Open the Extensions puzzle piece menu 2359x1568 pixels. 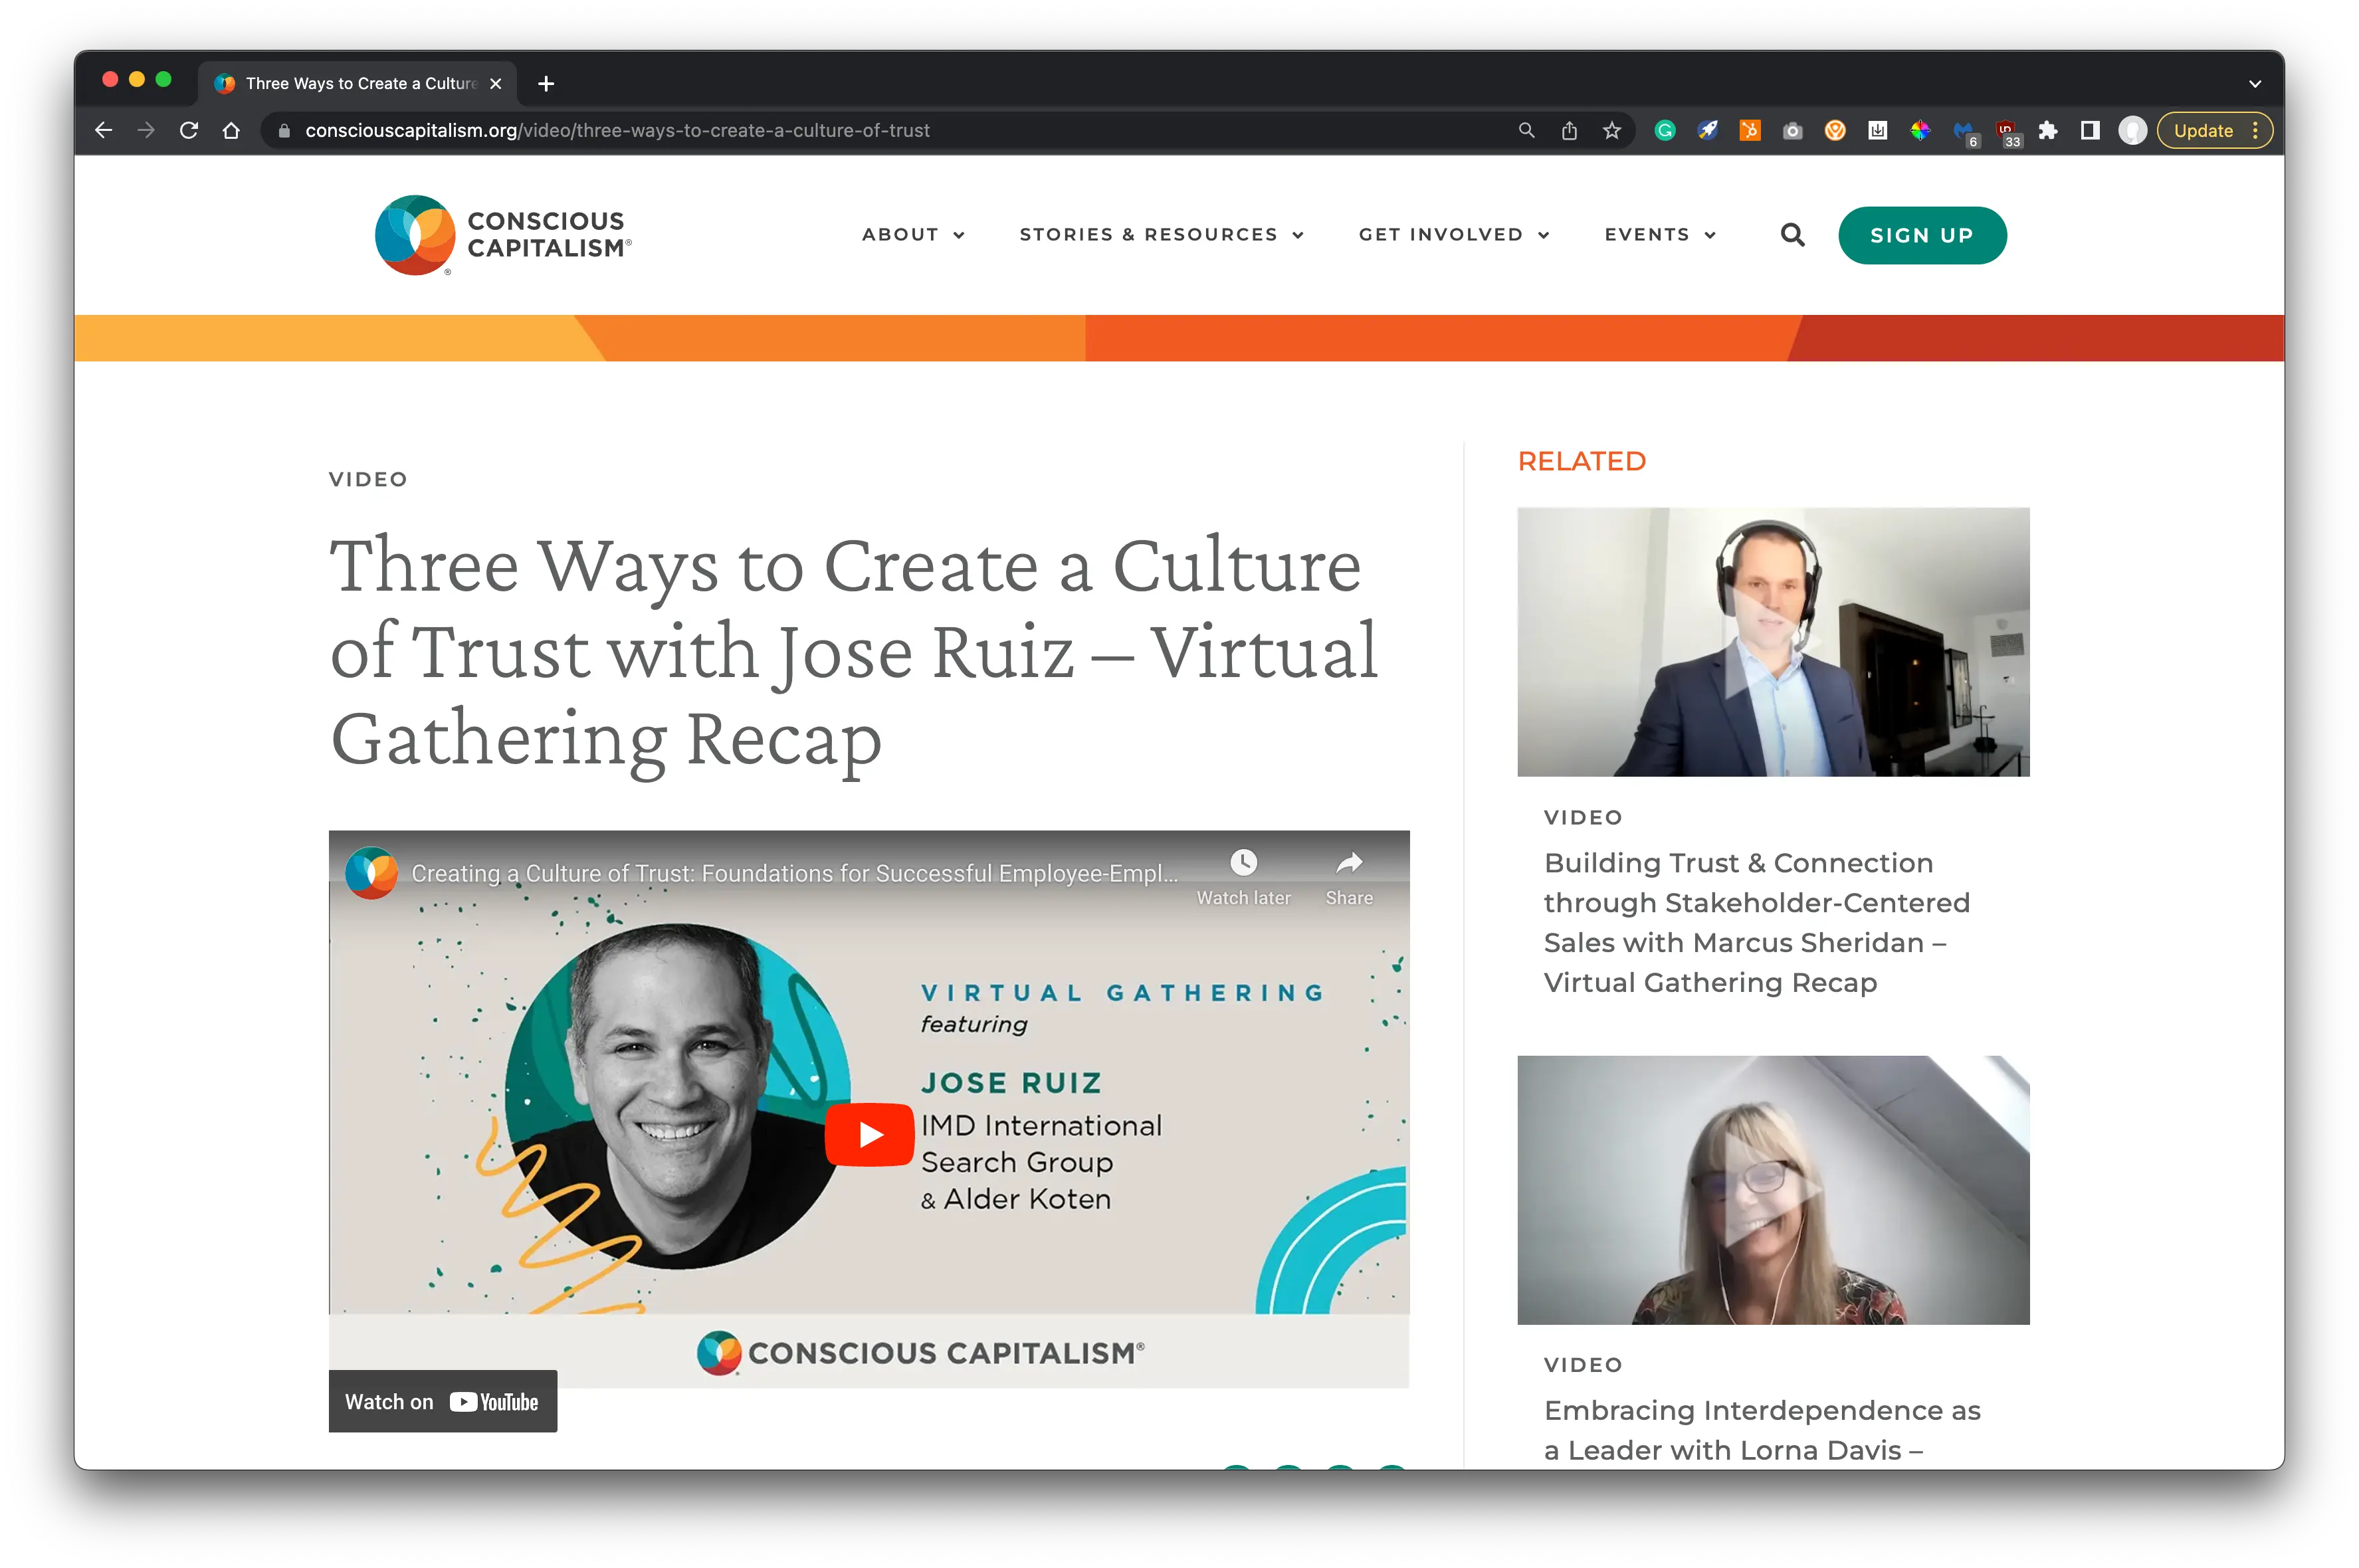[2047, 130]
